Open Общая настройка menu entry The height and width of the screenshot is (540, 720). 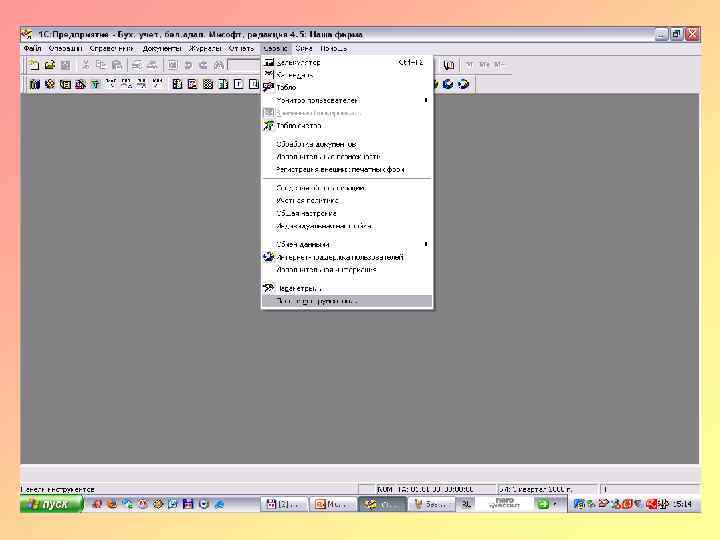click(x=347, y=214)
